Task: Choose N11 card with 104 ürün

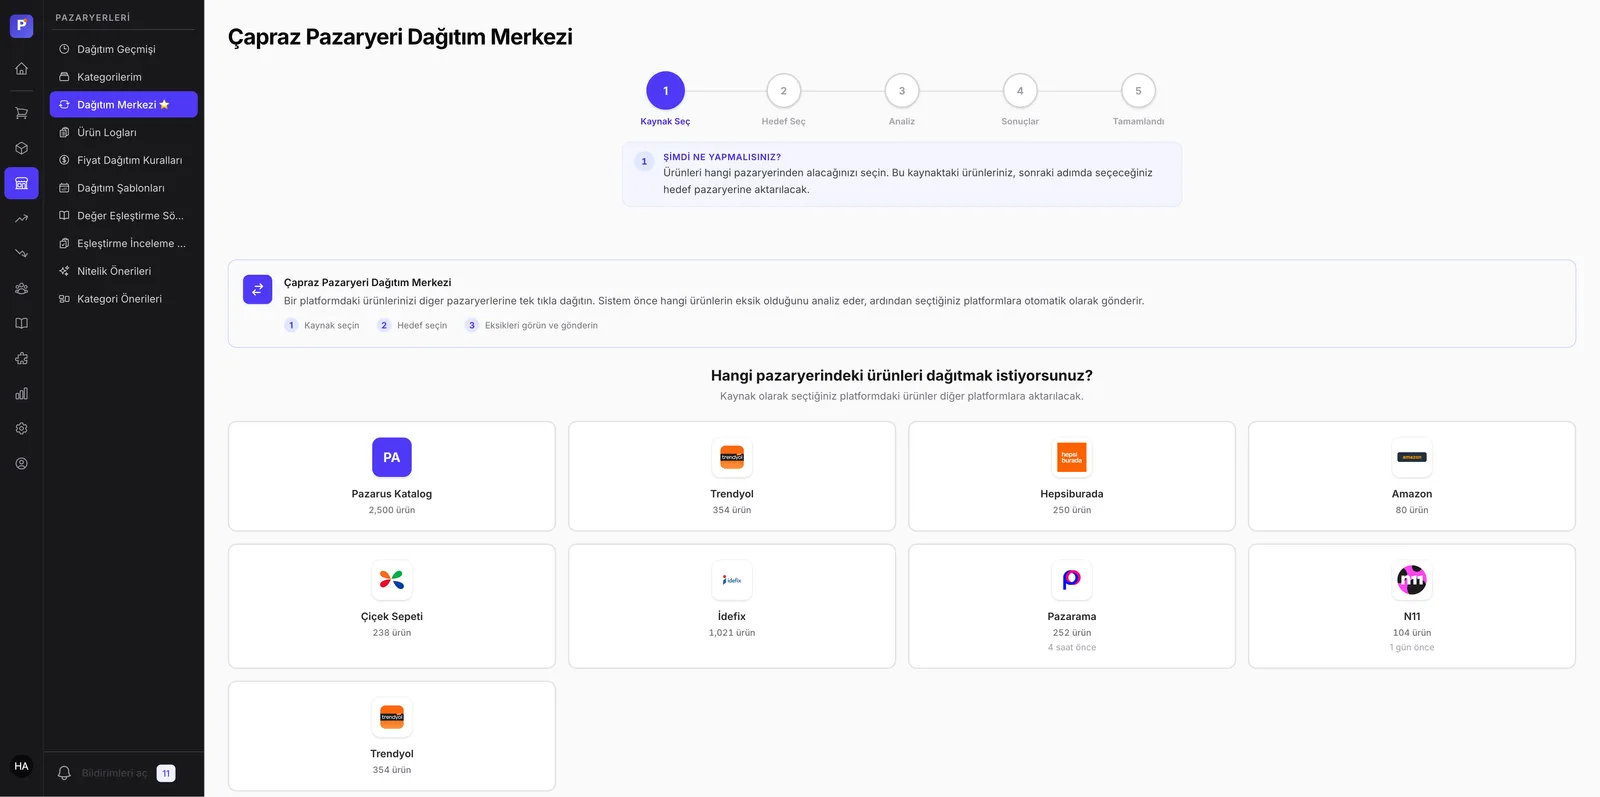Action: click(x=1412, y=606)
